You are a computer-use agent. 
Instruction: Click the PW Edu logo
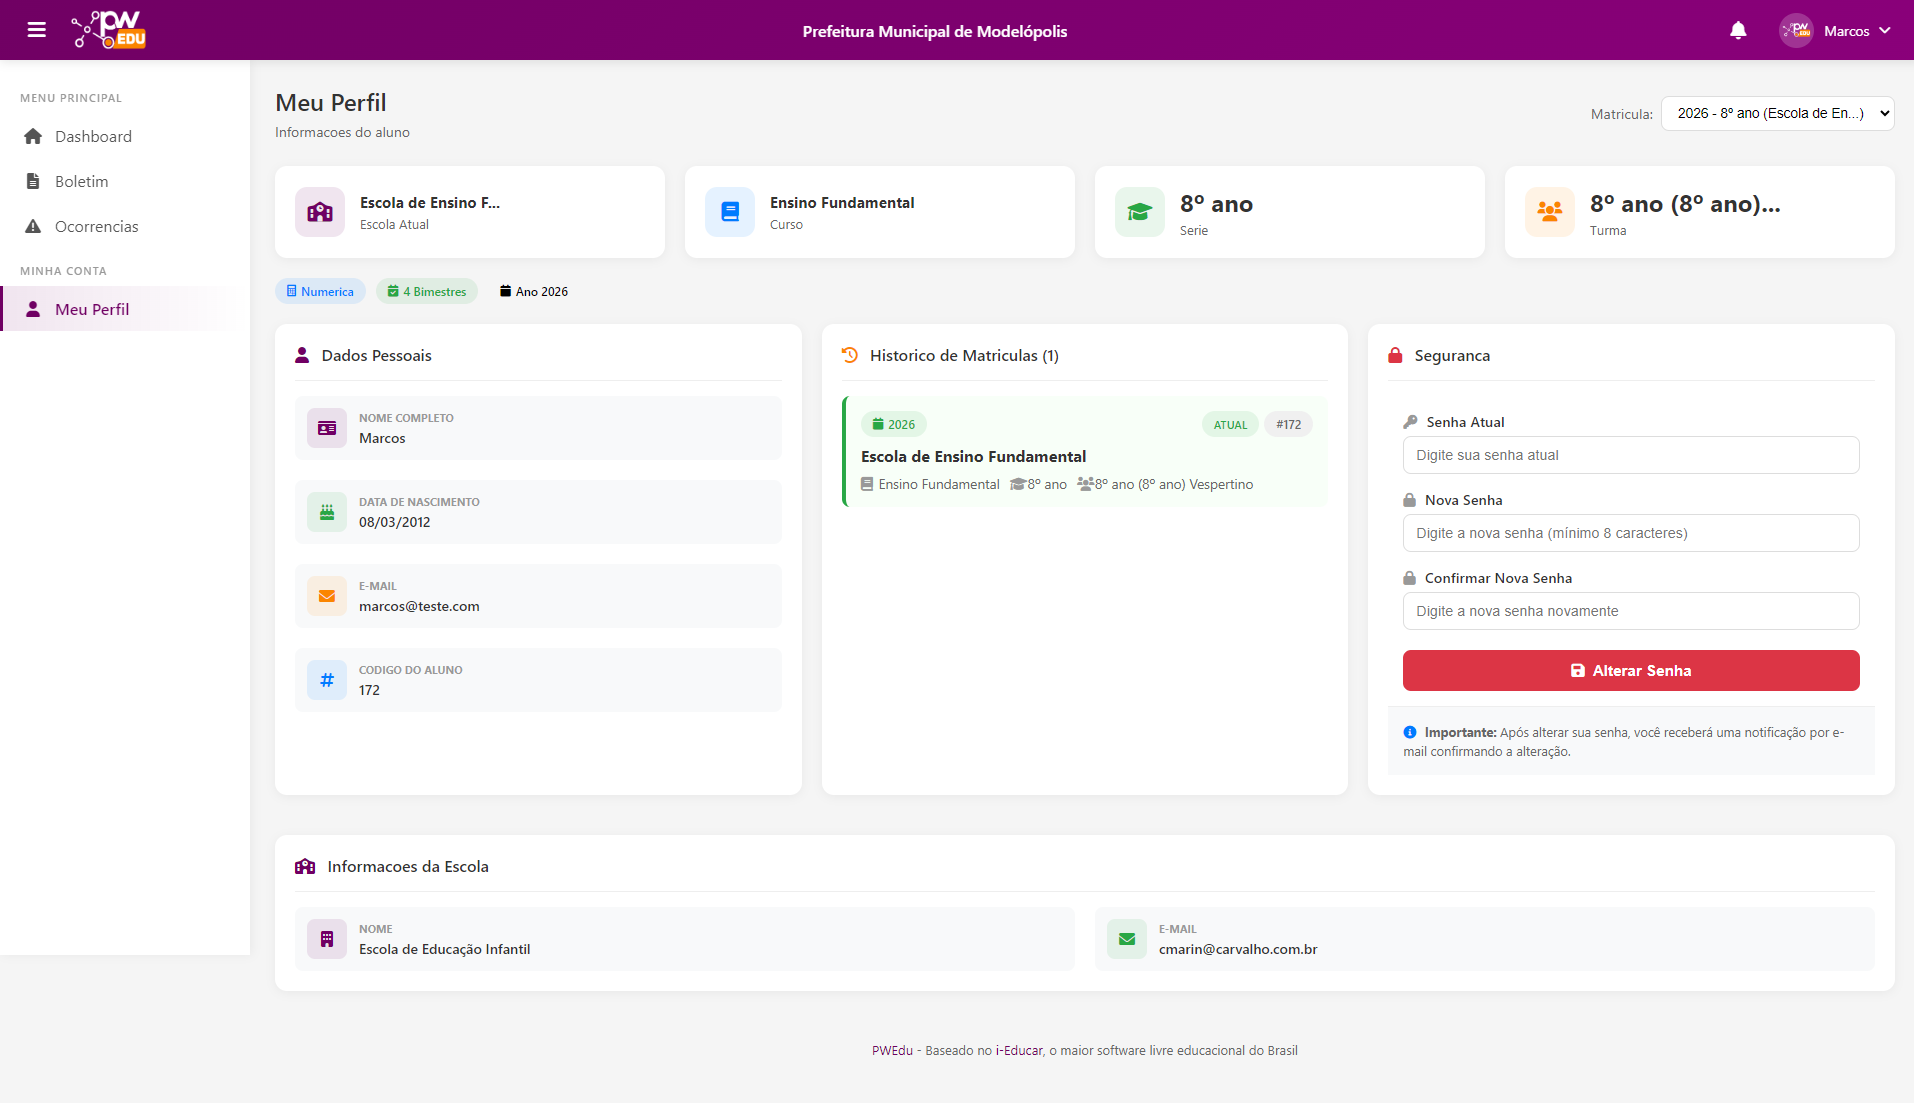tap(109, 30)
